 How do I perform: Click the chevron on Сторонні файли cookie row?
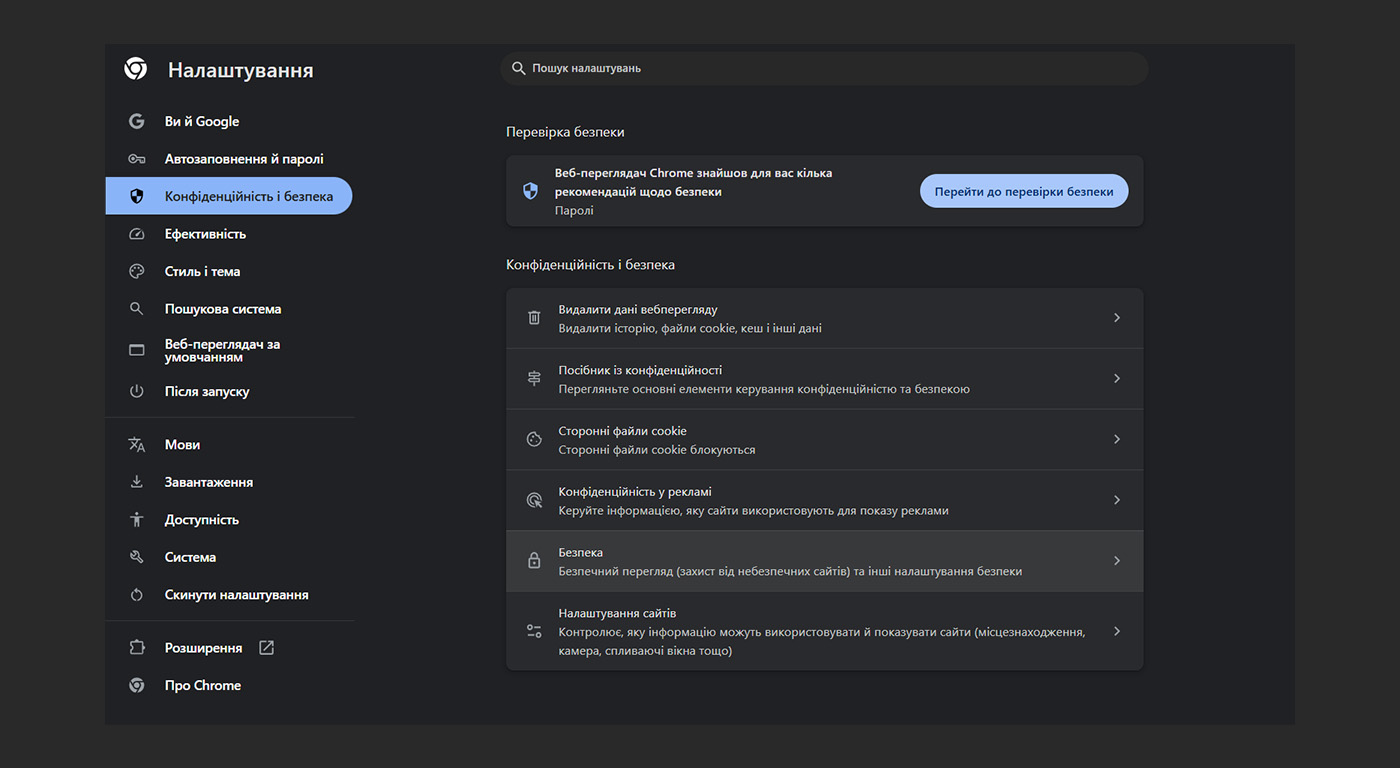(1117, 439)
